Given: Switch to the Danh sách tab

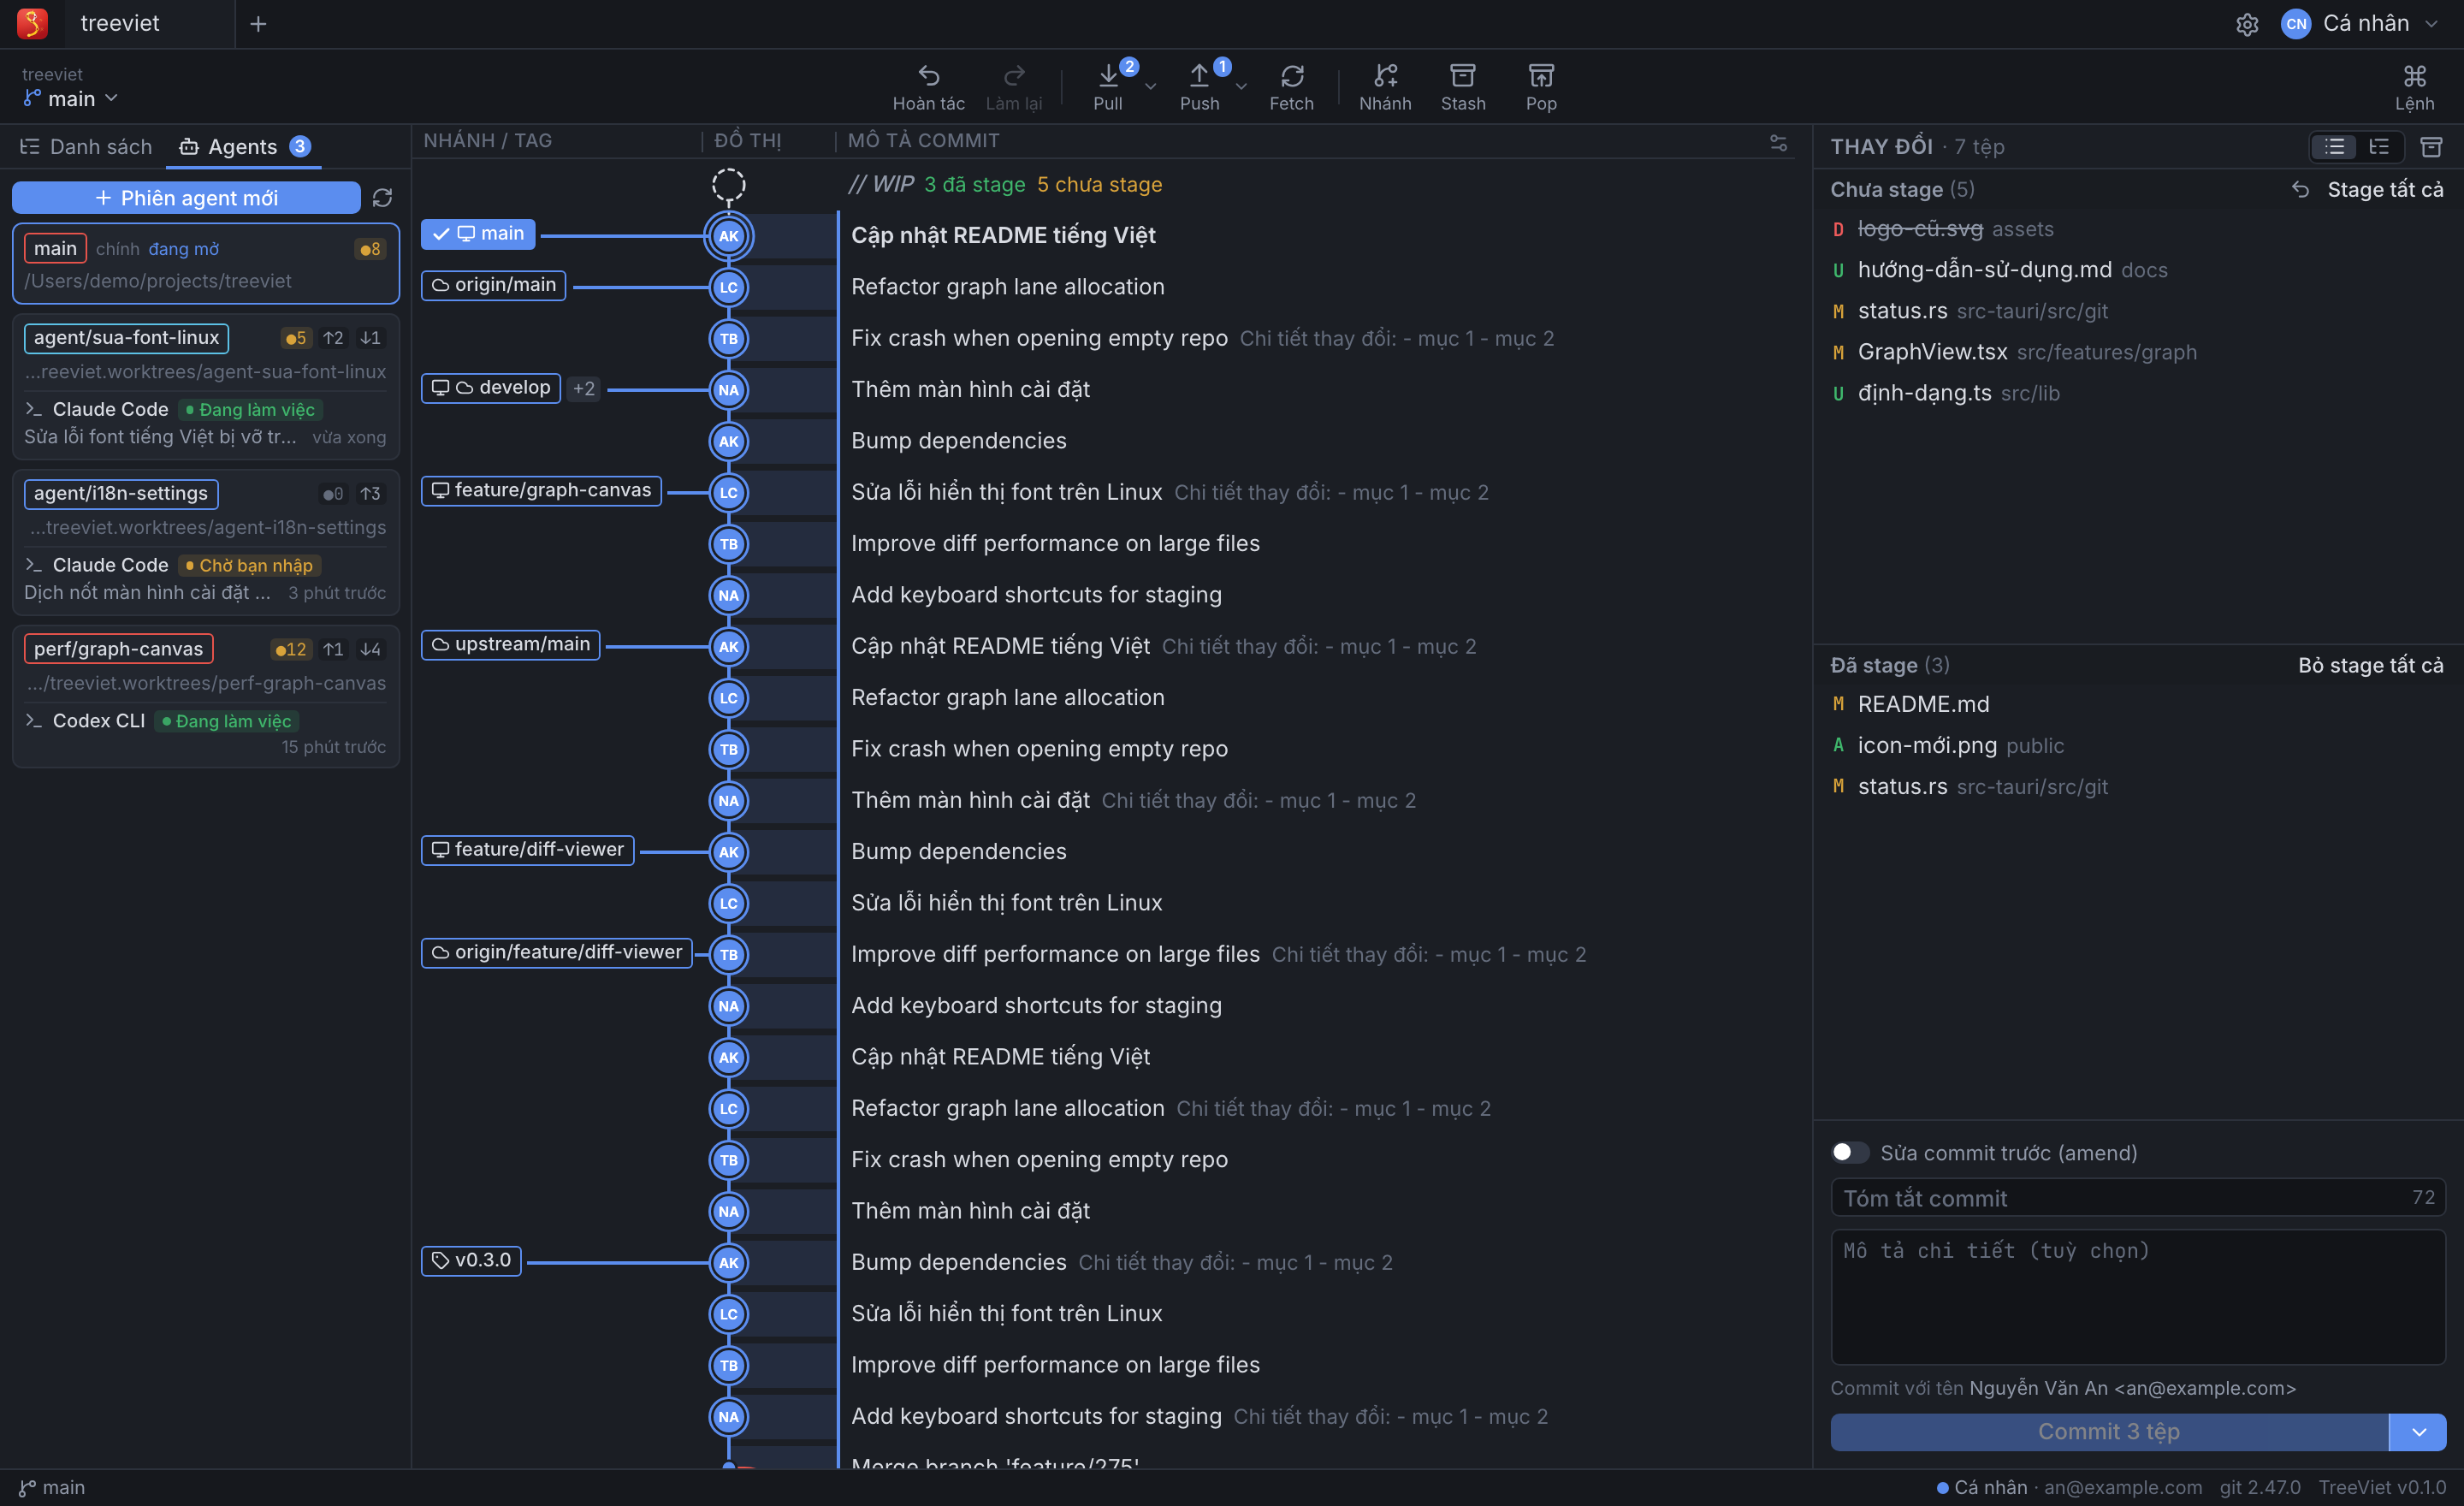Looking at the screenshot, I should click(86, 147).
